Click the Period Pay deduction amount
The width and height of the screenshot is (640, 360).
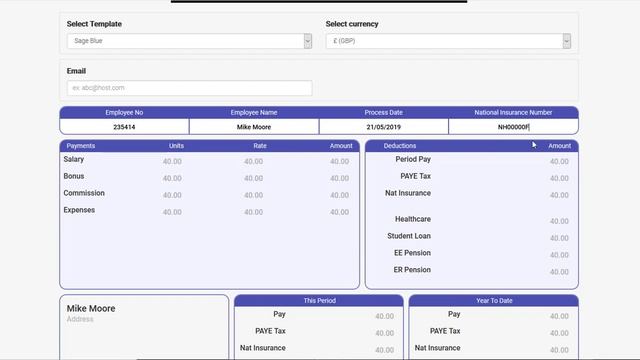tap(559, 161)
